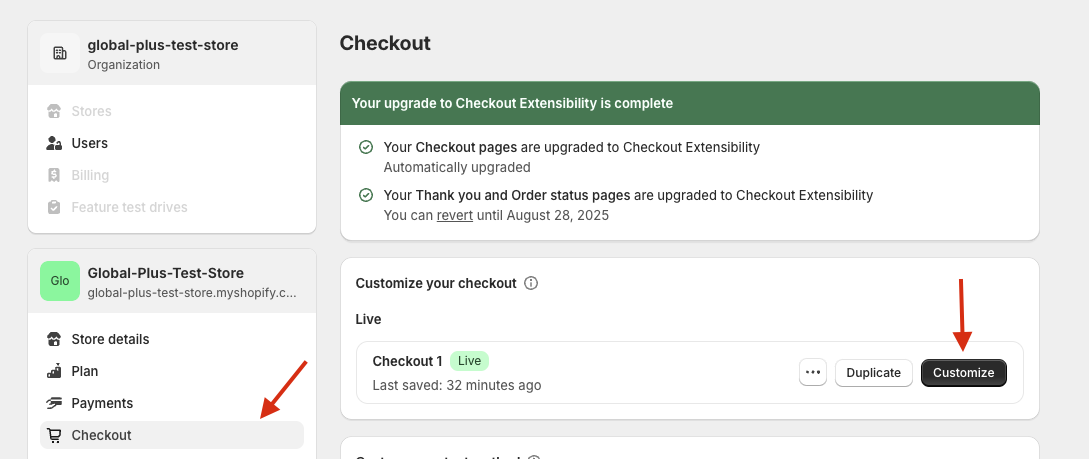Click the Stores storefront icon

(x=53, y=111)
